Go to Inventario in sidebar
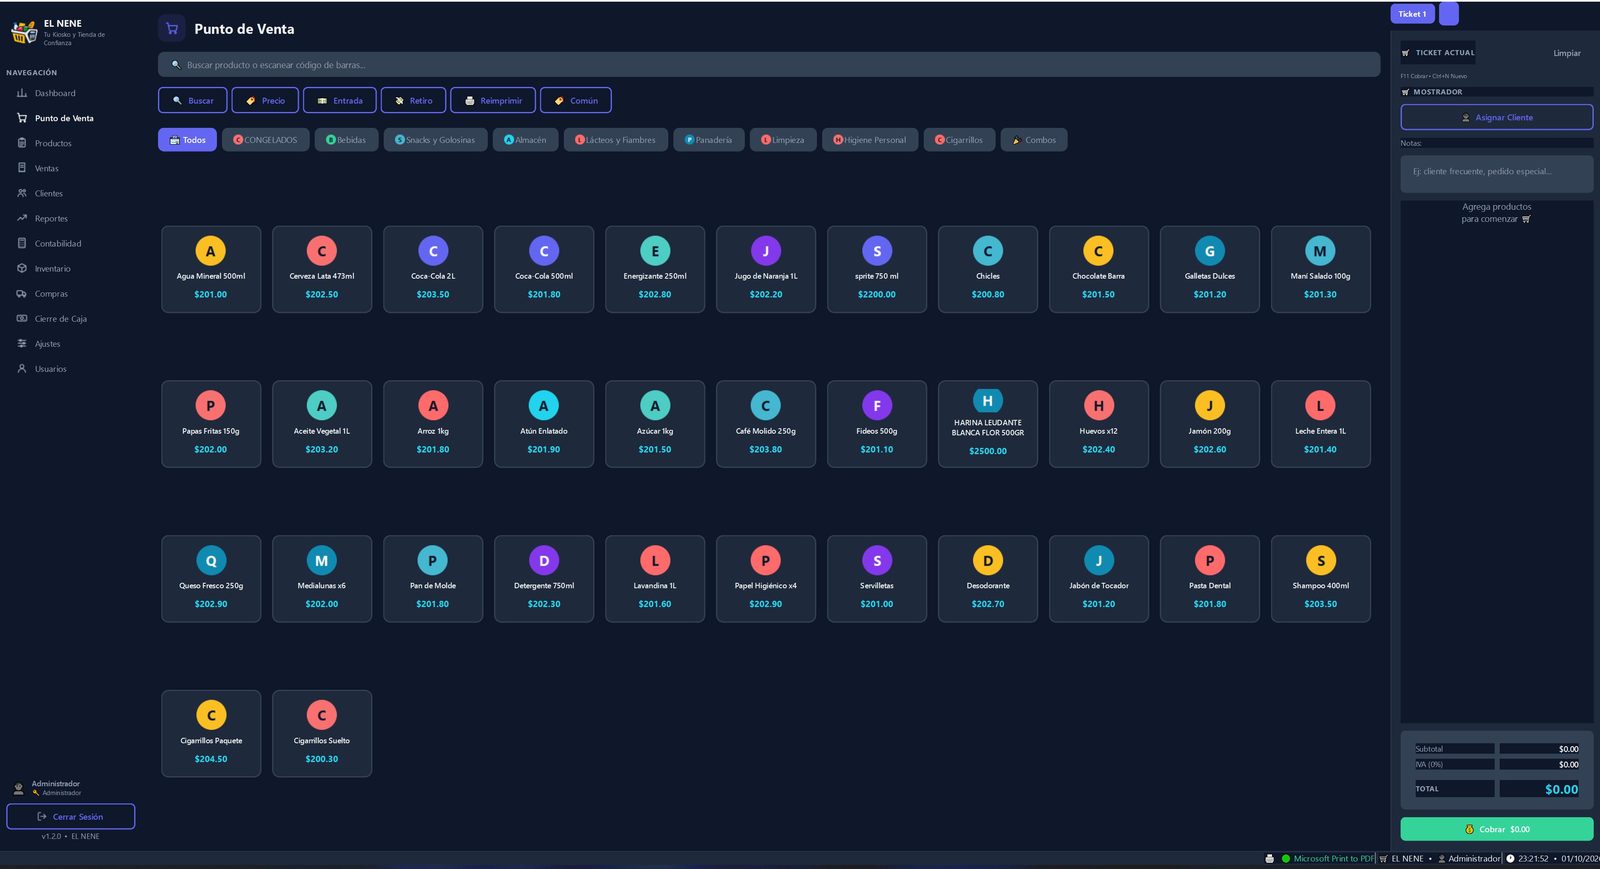This screenshot has height=869, width=1600. (x=52, y=268)
